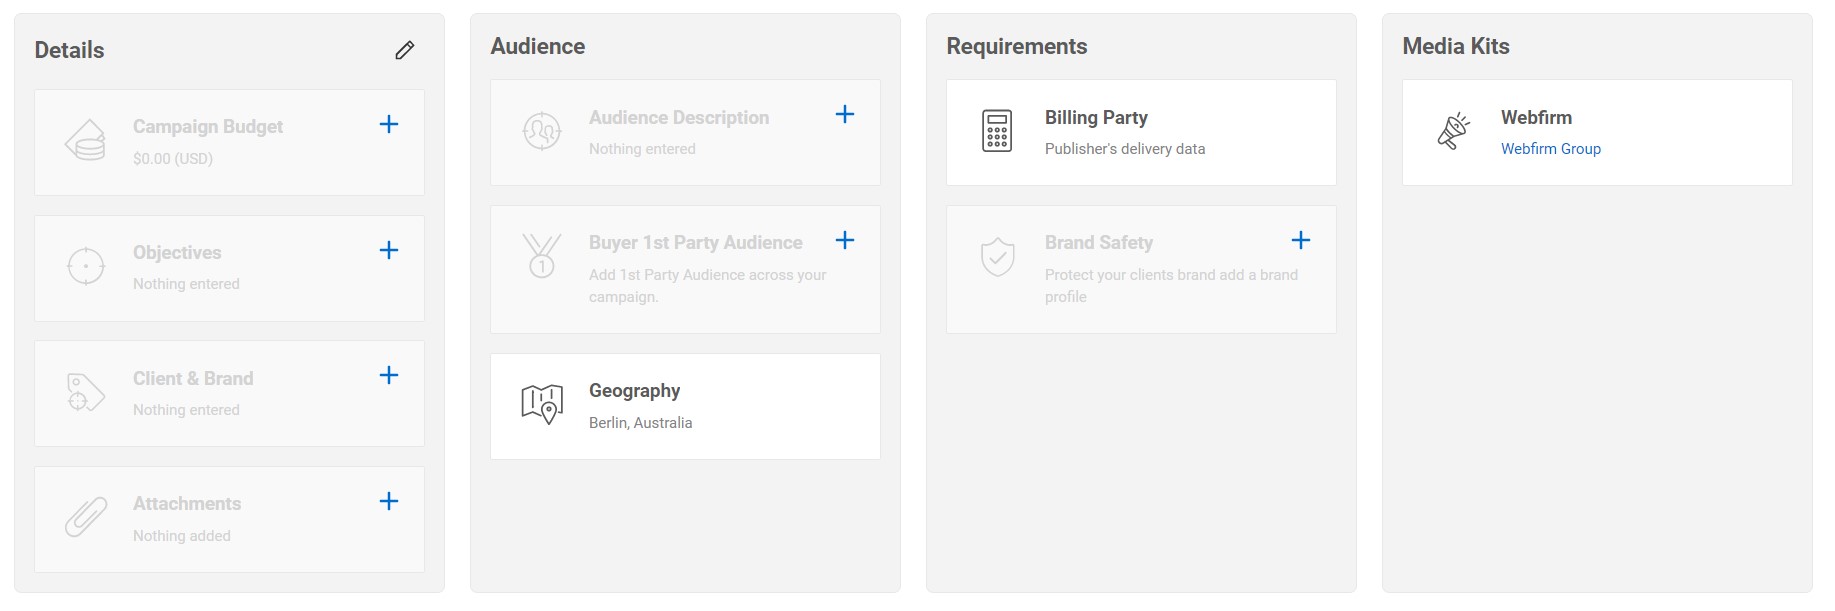This screenshot has height=611, width=1835.
Task: Click the Campaign Budget coins icon
Action: tap(86, 141)
